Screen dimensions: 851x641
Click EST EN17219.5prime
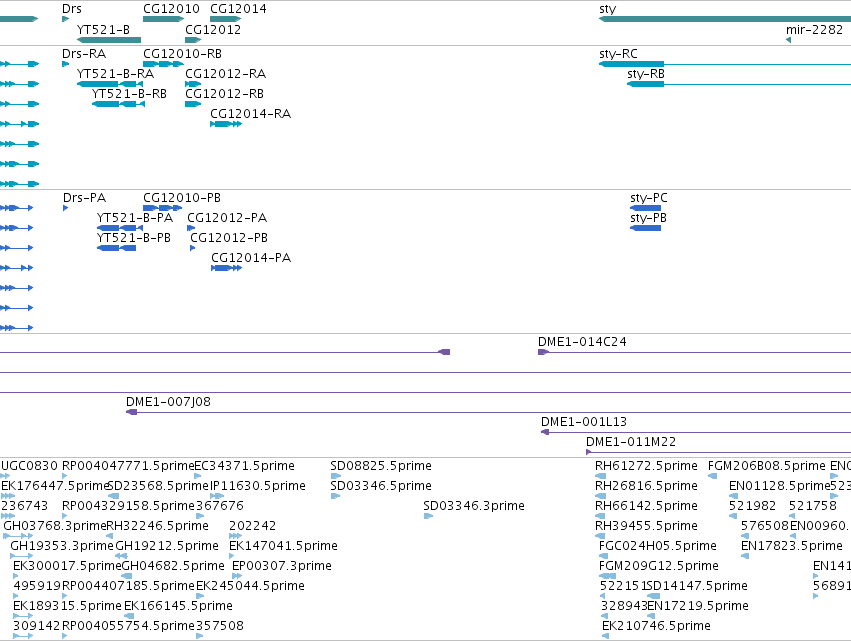[698, 606]
